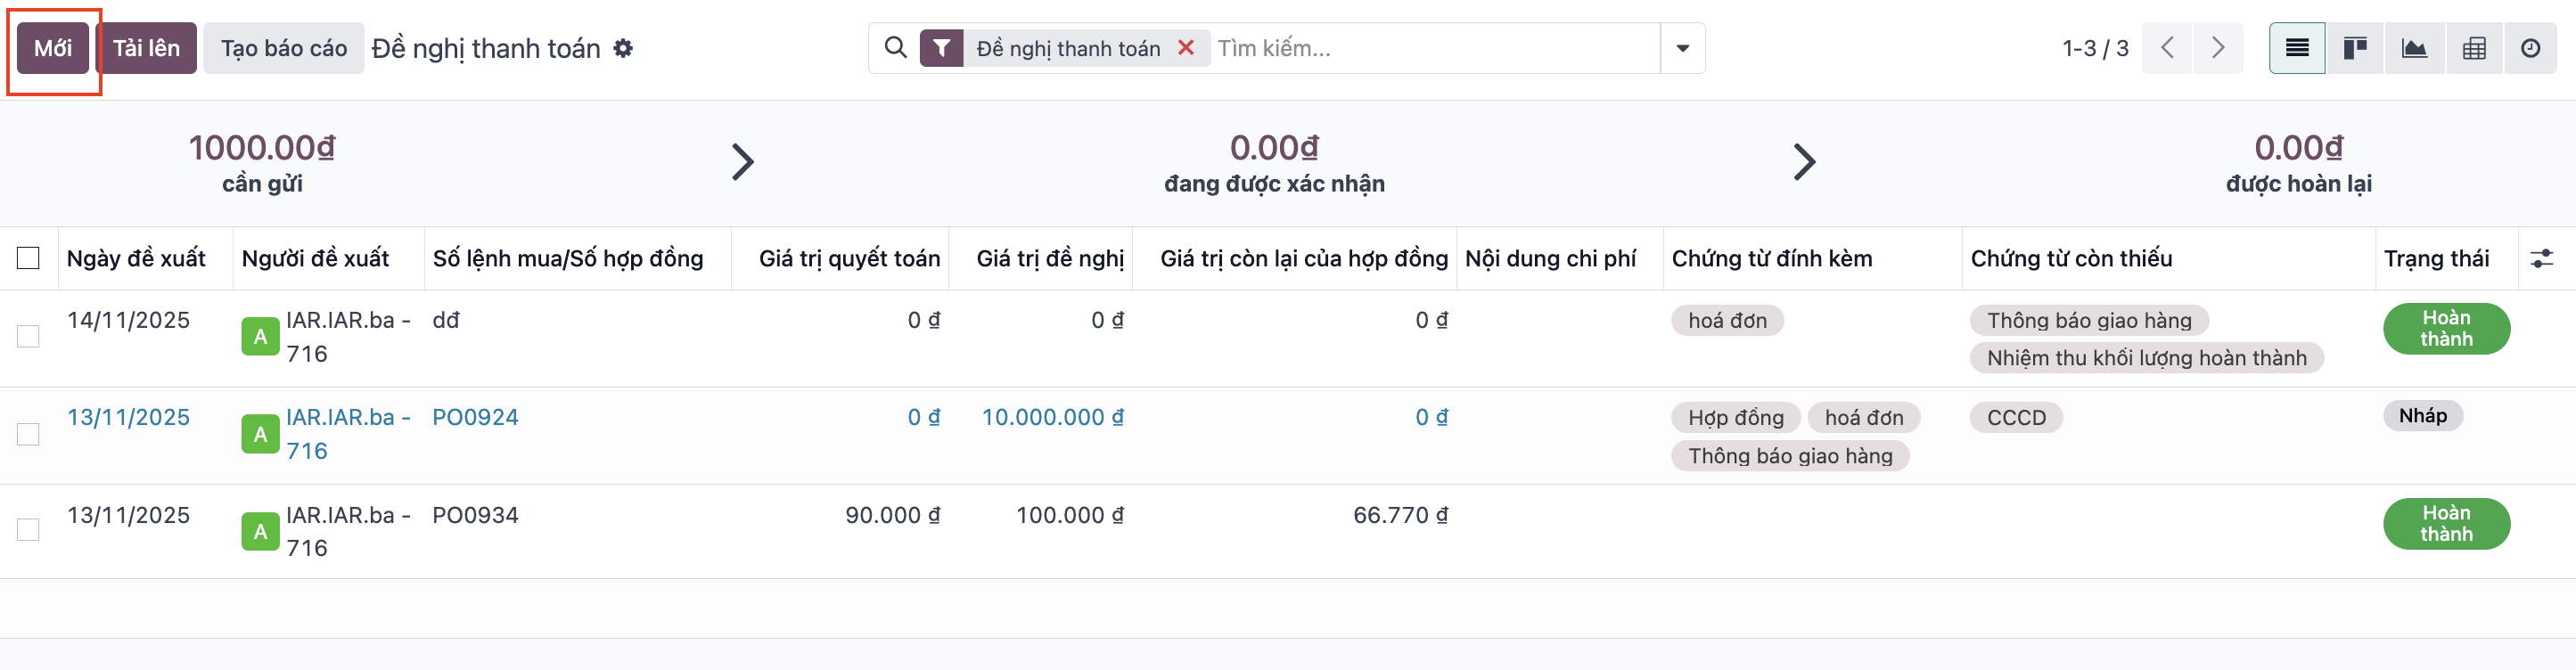Select the 14/11/2025 row checkbox
The height and width of the screenshot is (670, 2576).
pyautogui.click(x=28, y=336)
